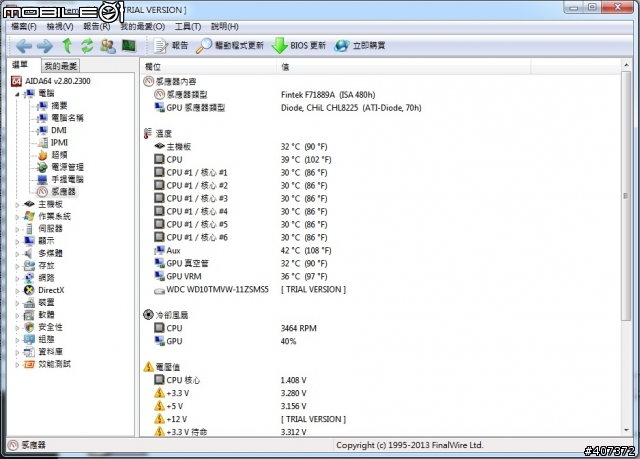Viewport: 640px width, 459px height.
Task: Open the 我的最愛(O) menu
Action: (142, 27)
